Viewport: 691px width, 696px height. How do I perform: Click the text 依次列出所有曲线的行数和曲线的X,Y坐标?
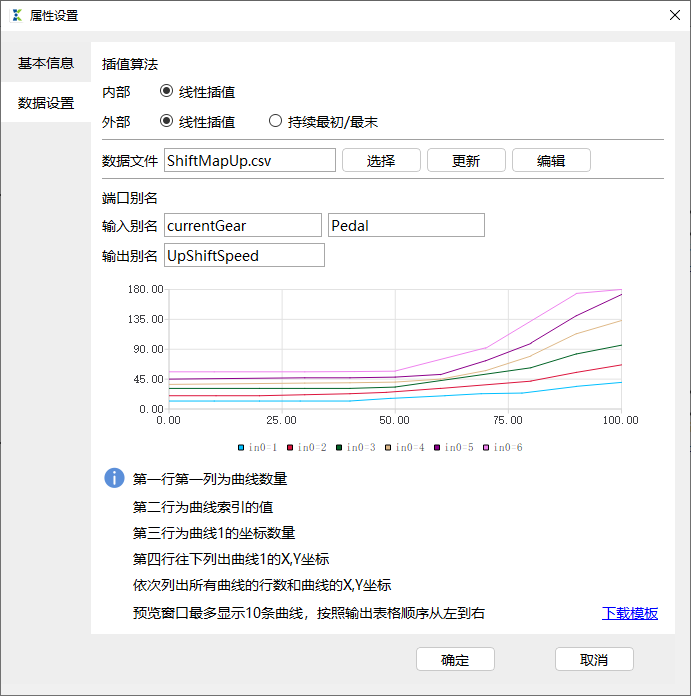pos(262,585)
